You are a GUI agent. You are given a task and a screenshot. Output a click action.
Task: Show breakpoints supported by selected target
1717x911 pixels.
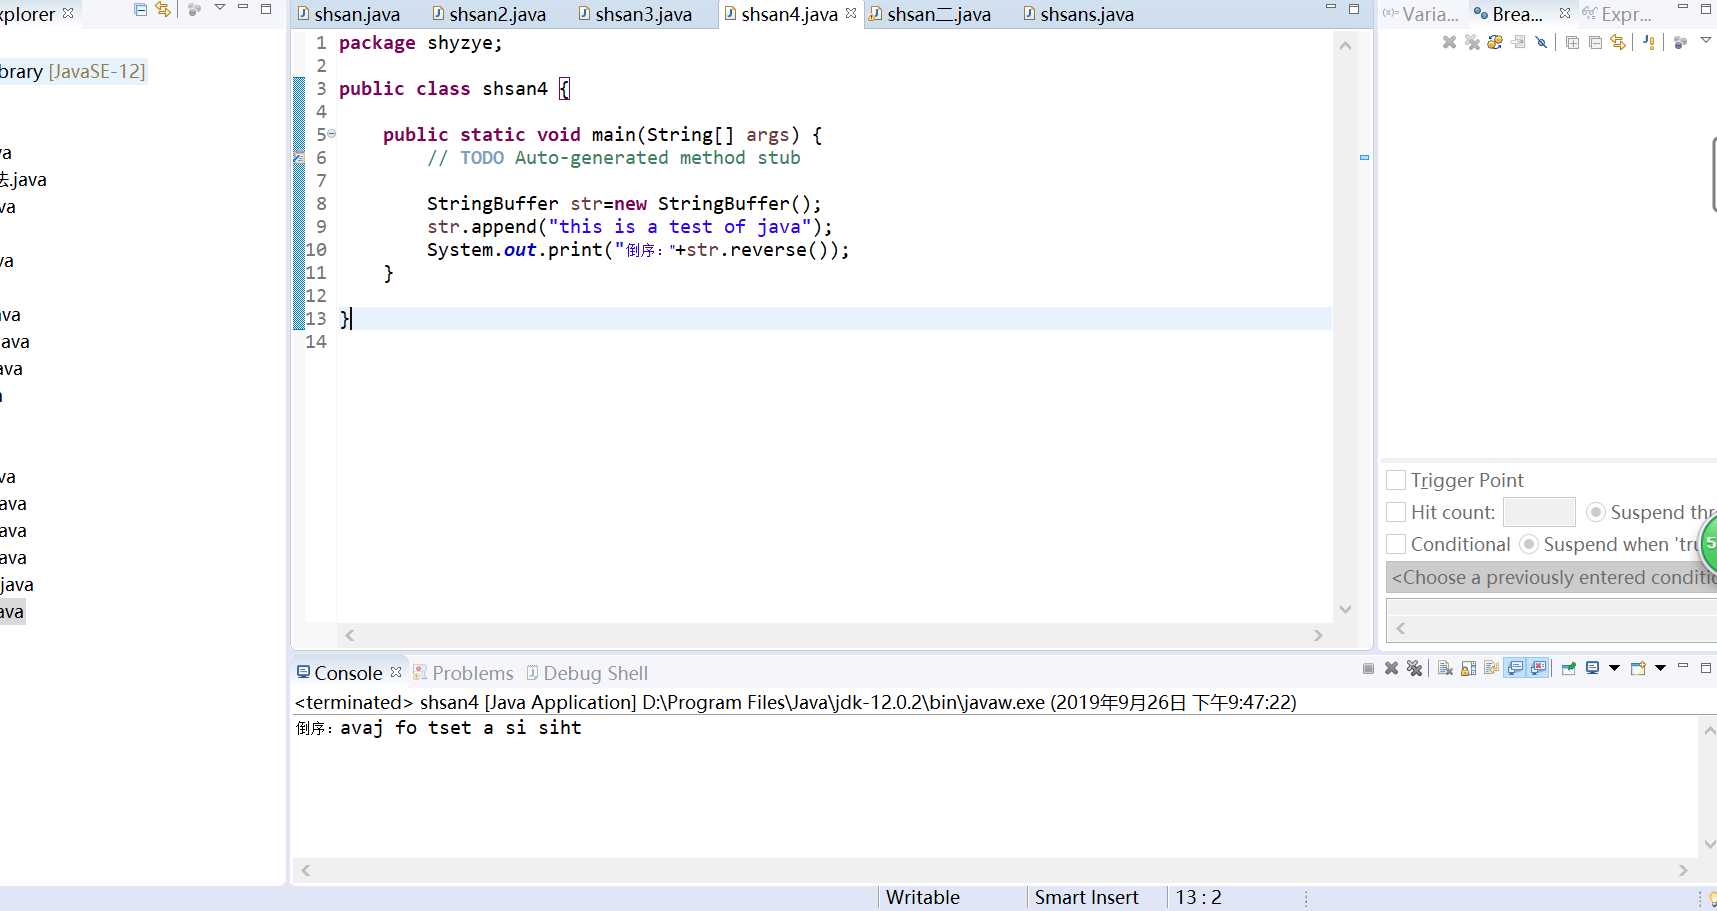point(1495,42)
